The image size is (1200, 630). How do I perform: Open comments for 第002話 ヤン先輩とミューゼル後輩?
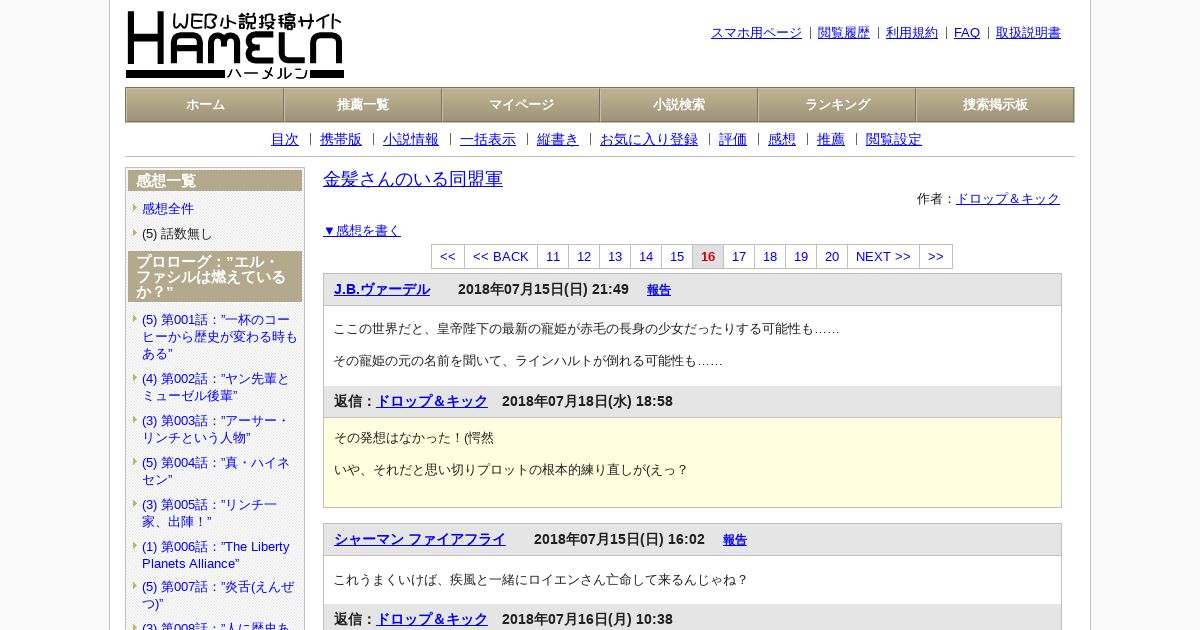215,387
